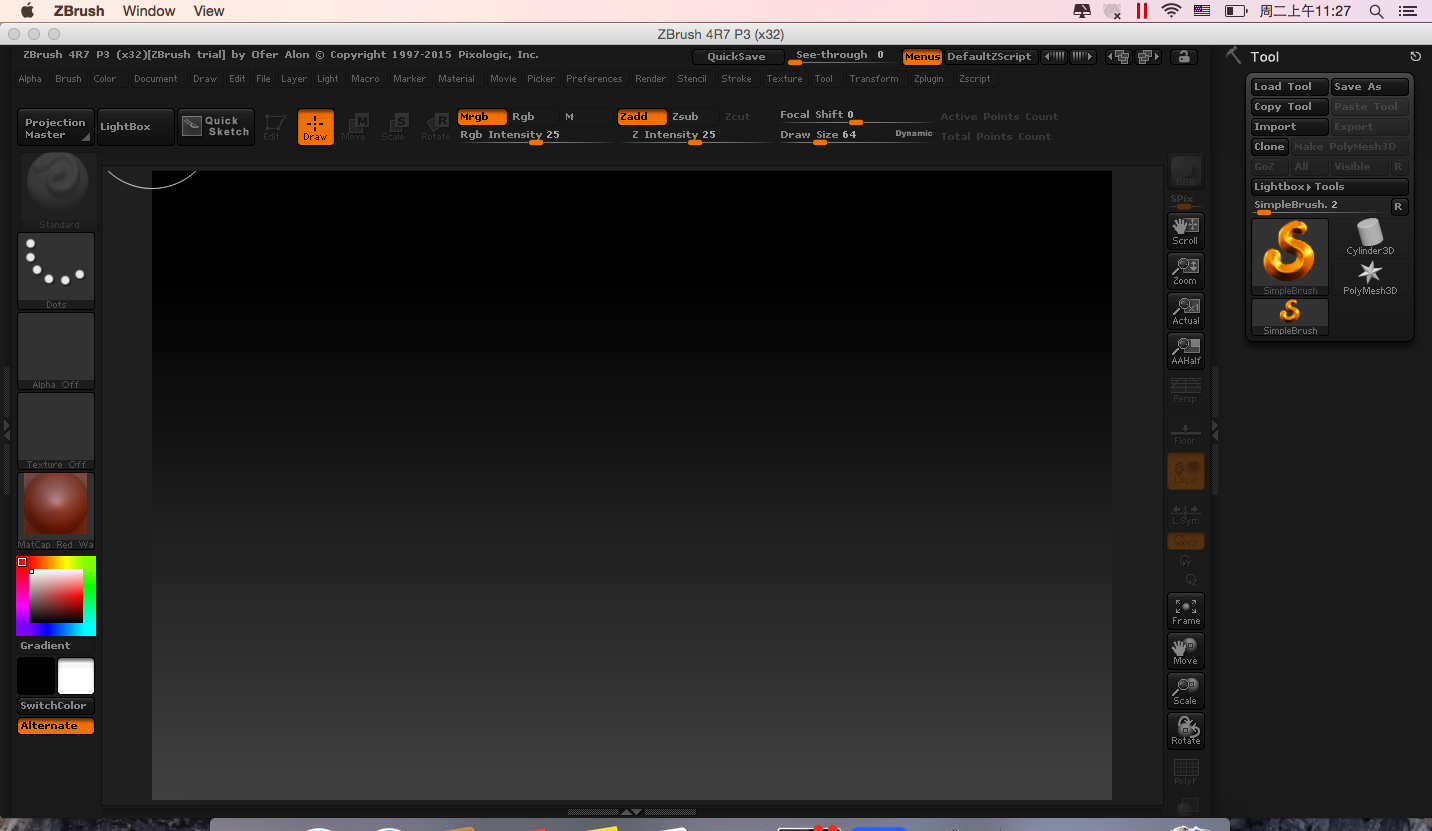Click the Tool palette hammer icon

[1233, 56]
